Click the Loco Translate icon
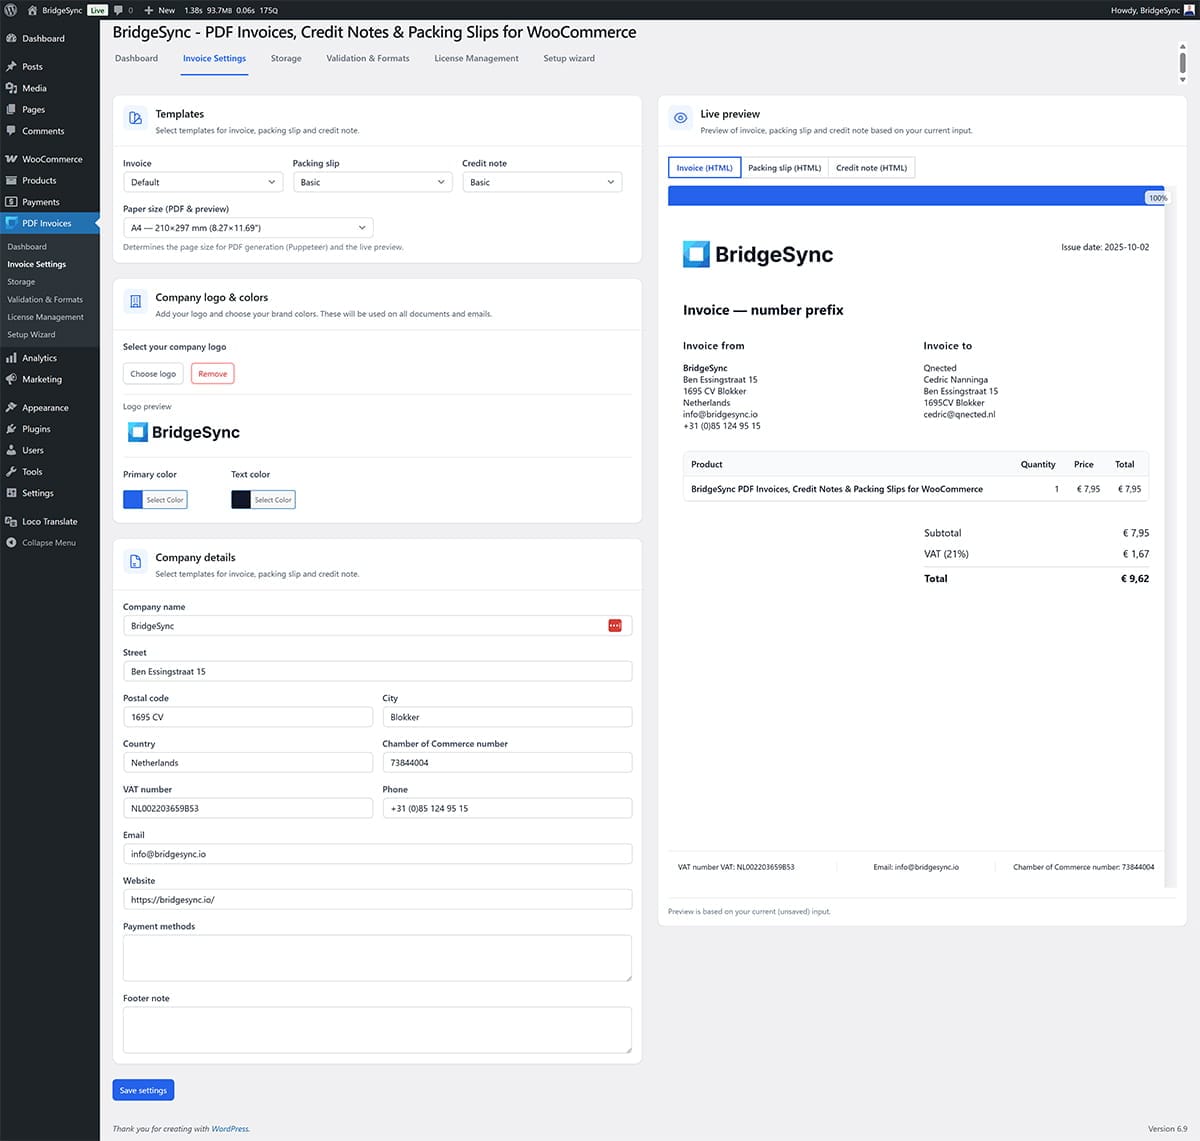 tap(11, 521)
